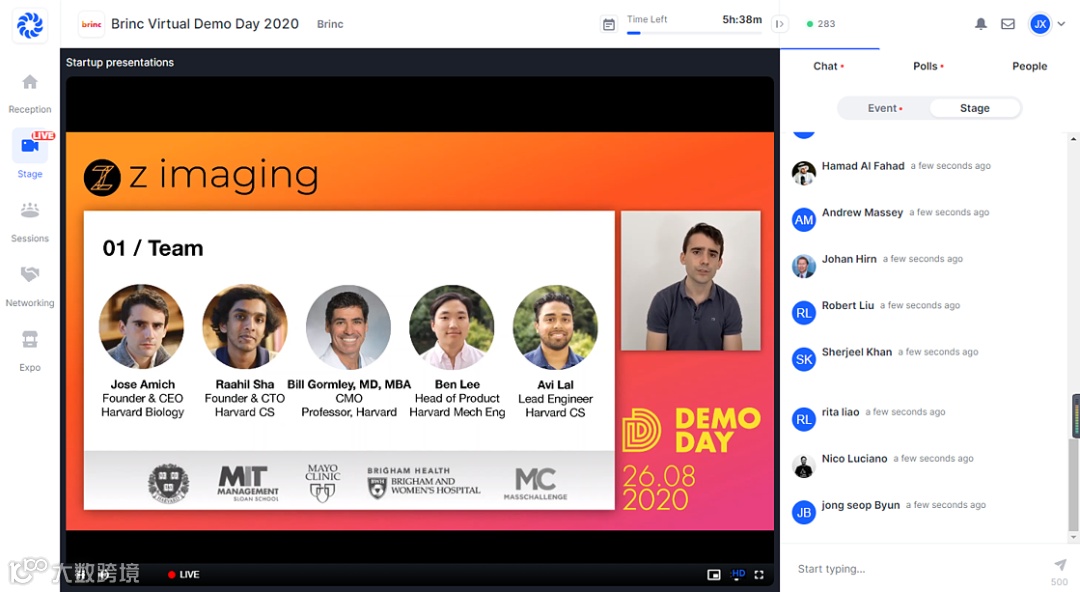This screenshot has height=592, width=1080.
Task: Visit the Expo booths
Action: 30,351
